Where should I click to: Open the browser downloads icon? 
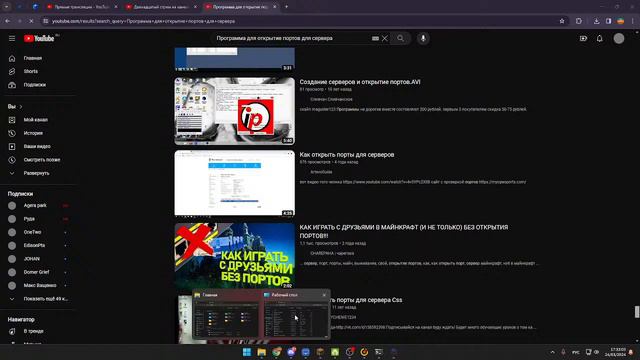(596, 21)
